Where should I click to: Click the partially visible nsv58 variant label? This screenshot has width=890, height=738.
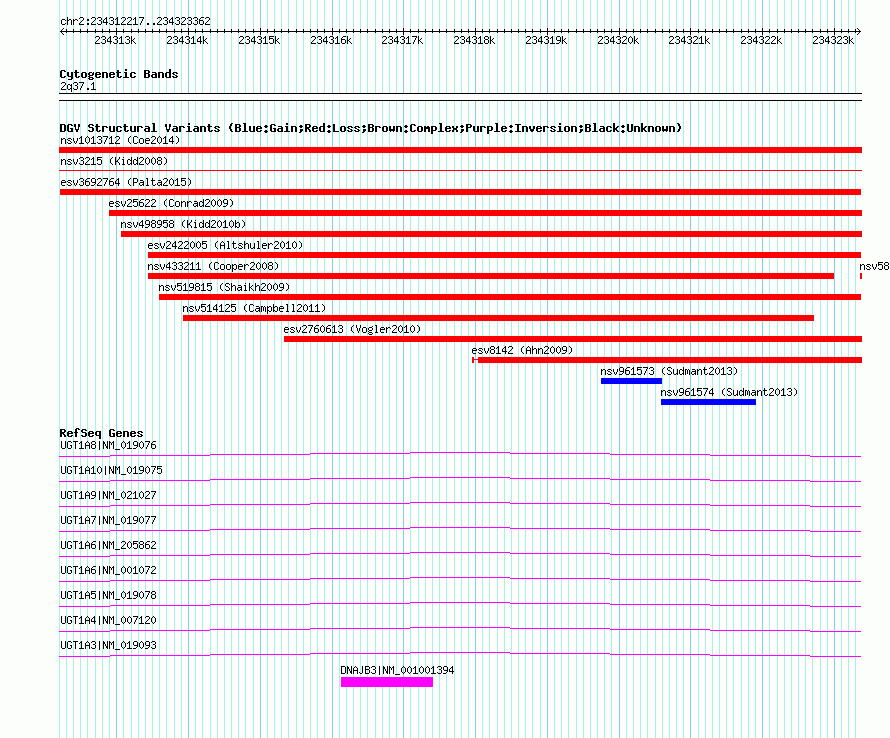tap(874, 266)
